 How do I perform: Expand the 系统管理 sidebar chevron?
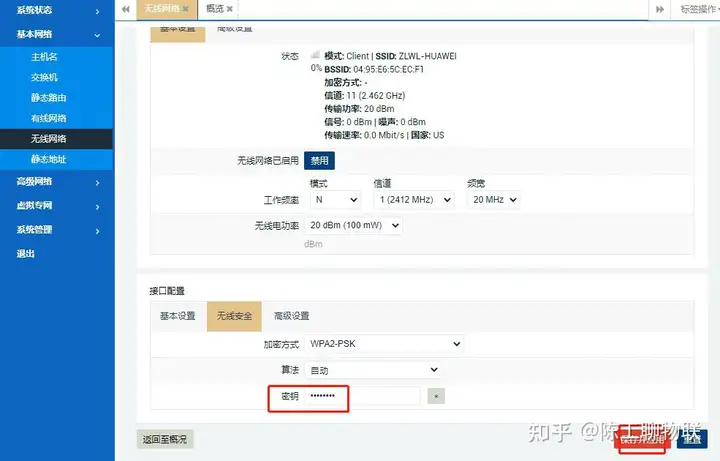pyautogui.click(x=97, y=230)
